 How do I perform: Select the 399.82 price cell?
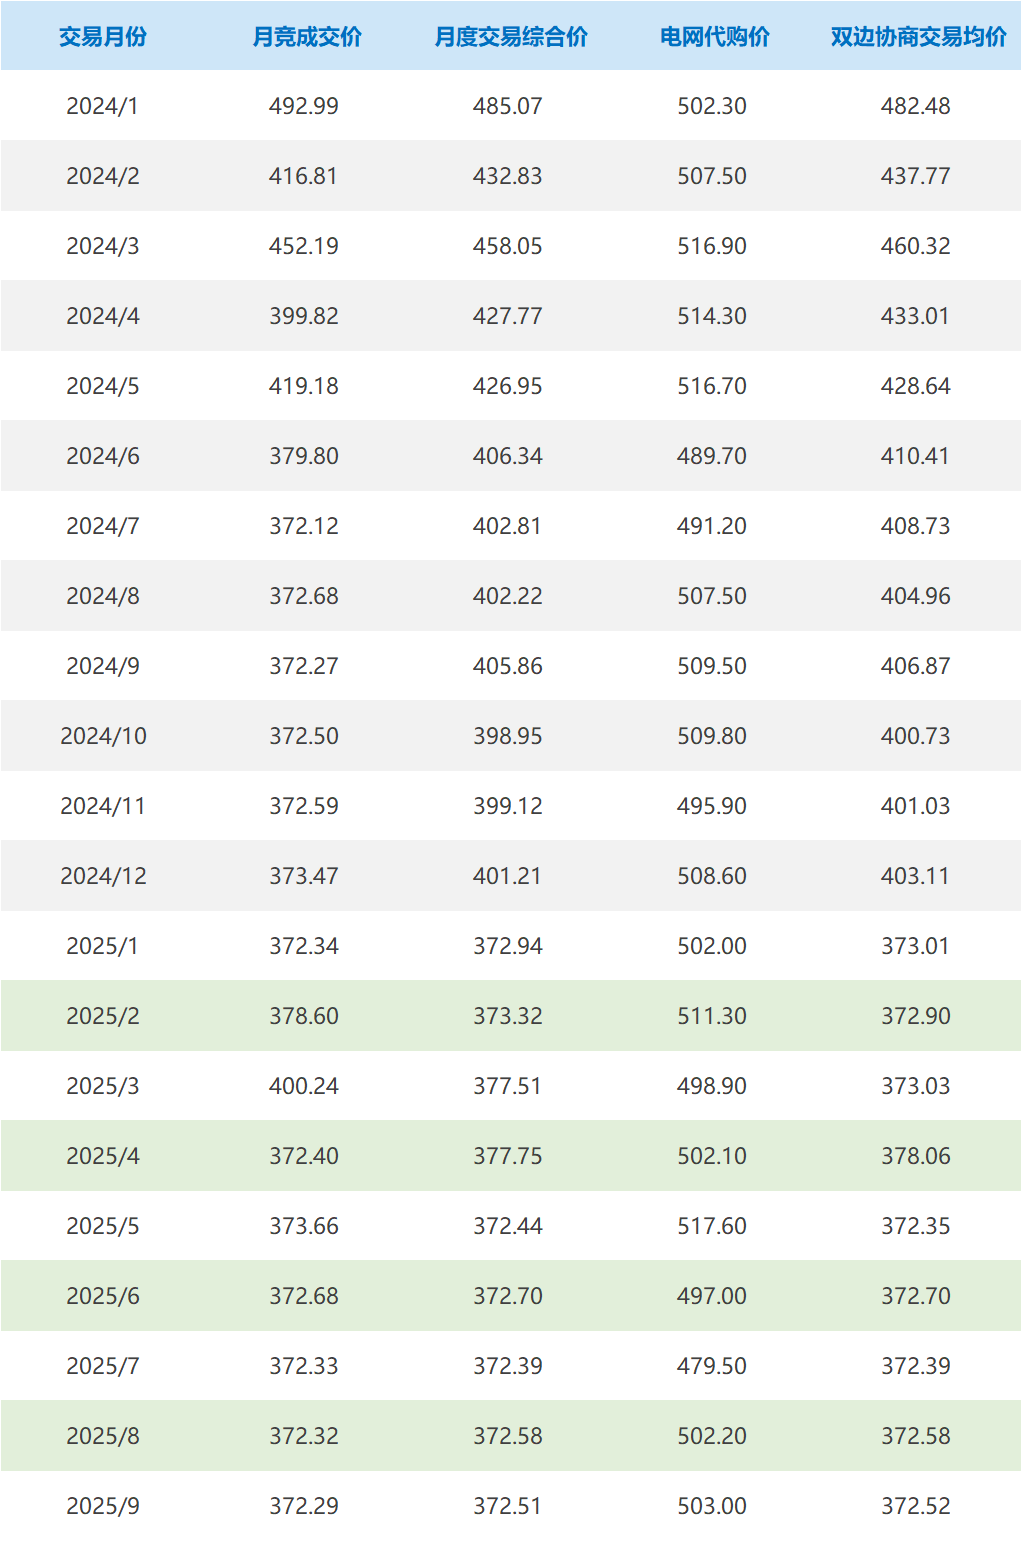304,316
